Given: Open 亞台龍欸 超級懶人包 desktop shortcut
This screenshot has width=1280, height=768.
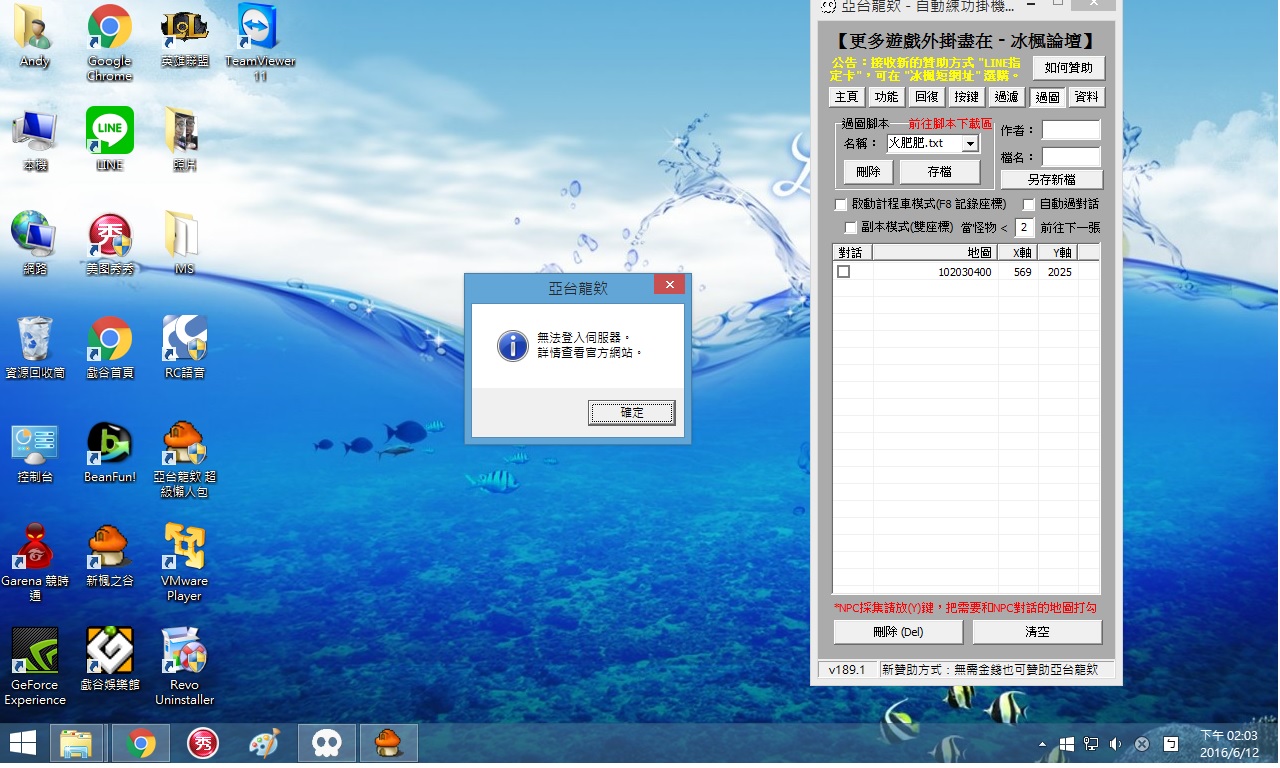Looking at the screenshot, I should coord(185,458).
